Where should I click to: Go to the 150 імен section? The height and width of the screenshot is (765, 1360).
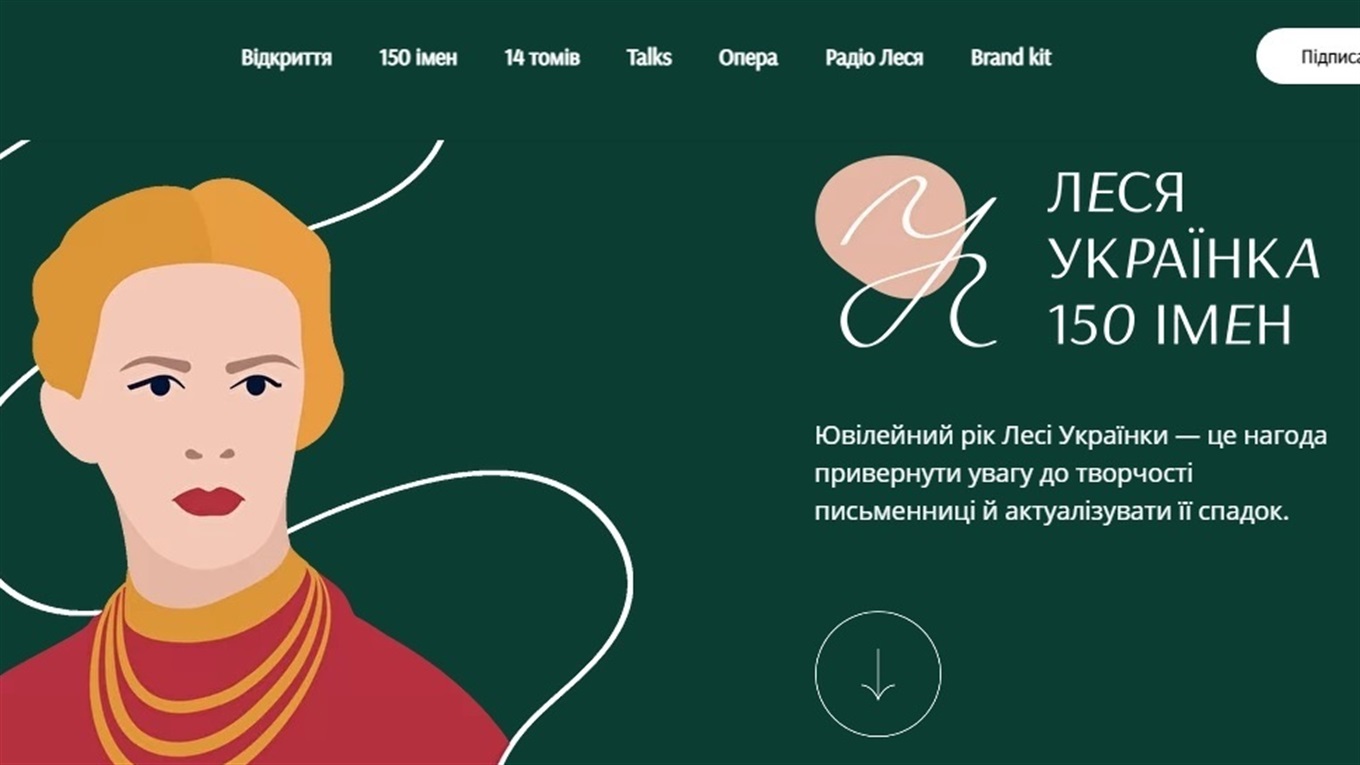pos(418,58)
